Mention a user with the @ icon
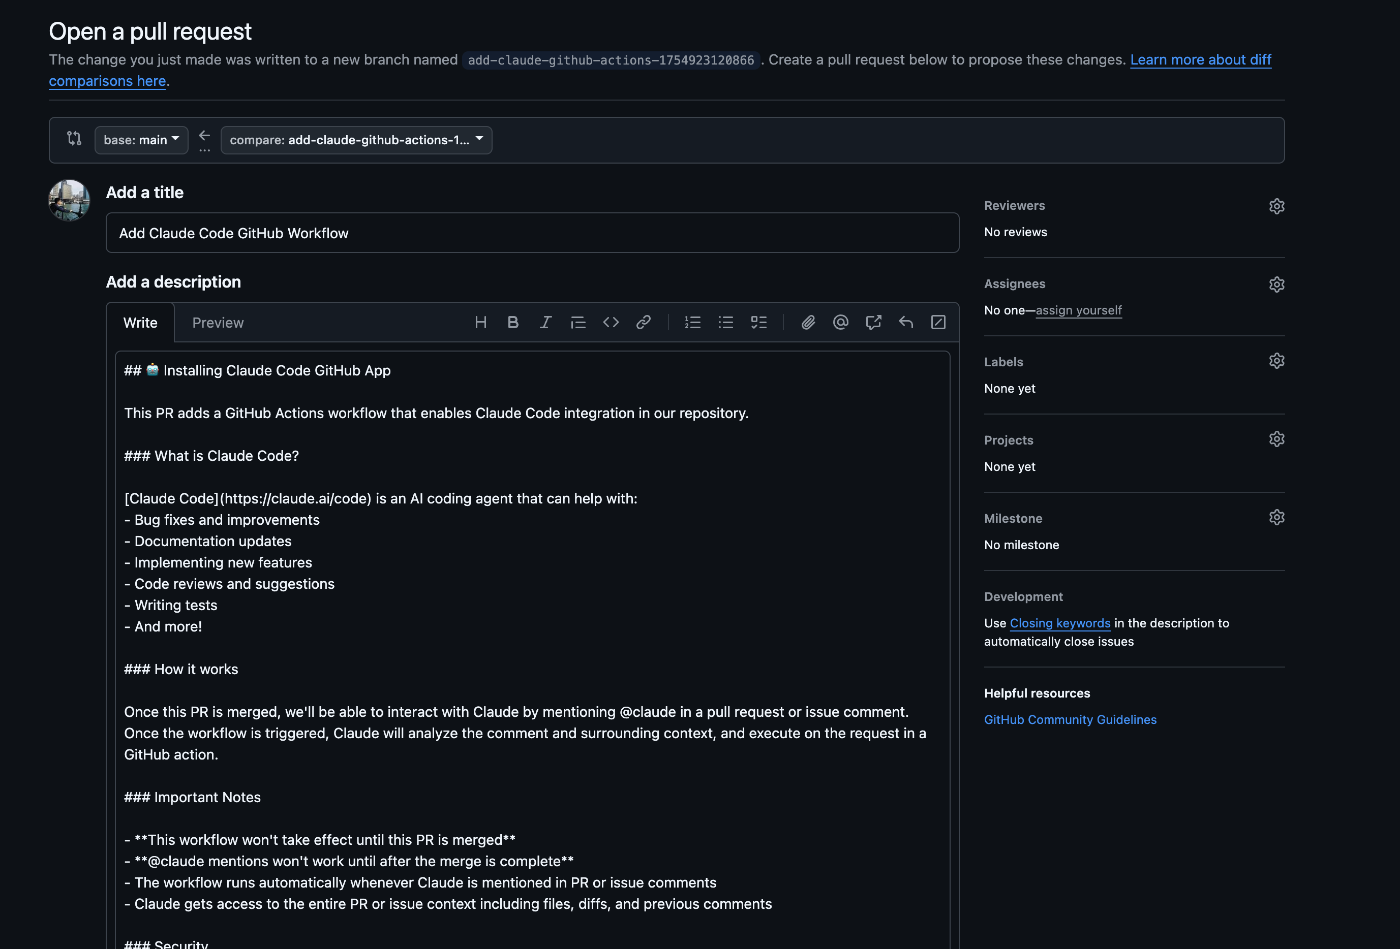Viewport: 1400px width, 949px height. click(841, 322)
